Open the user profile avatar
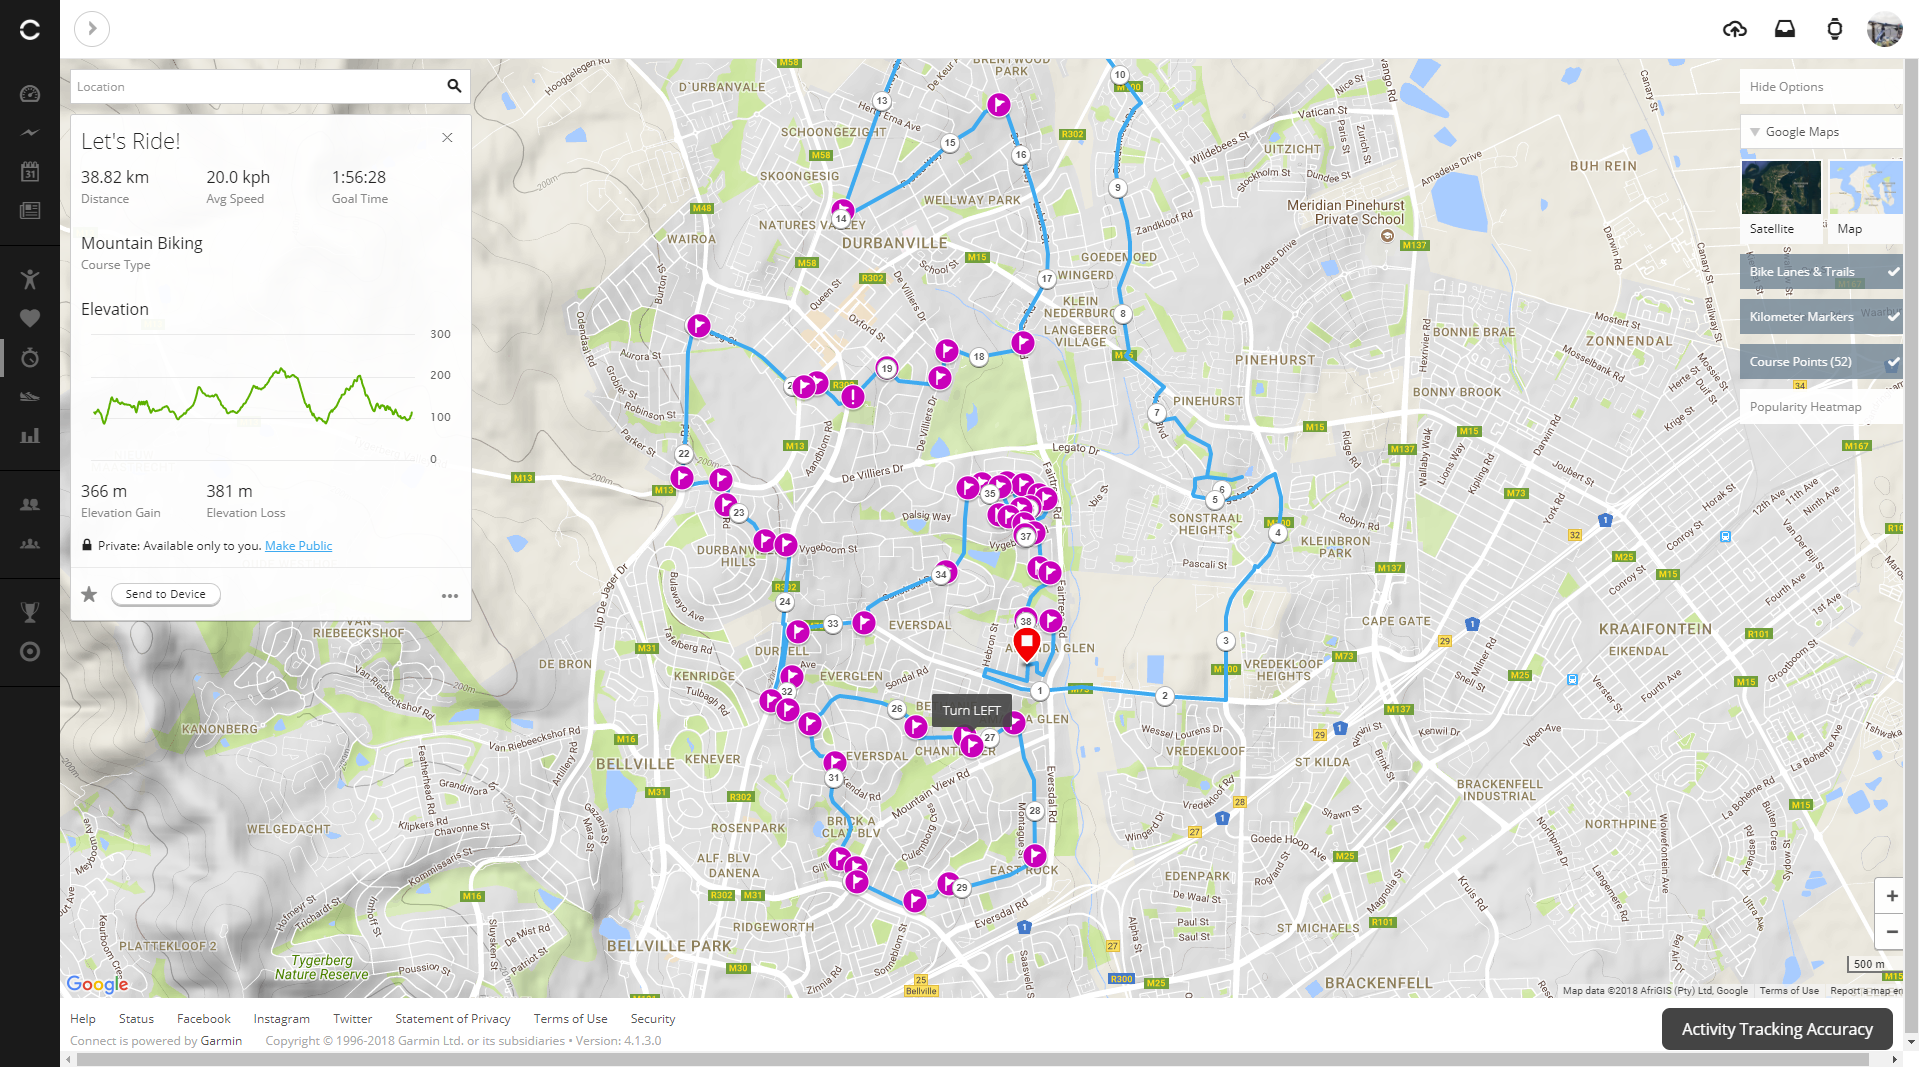 pyautogui.click(x=1885, y=30)
